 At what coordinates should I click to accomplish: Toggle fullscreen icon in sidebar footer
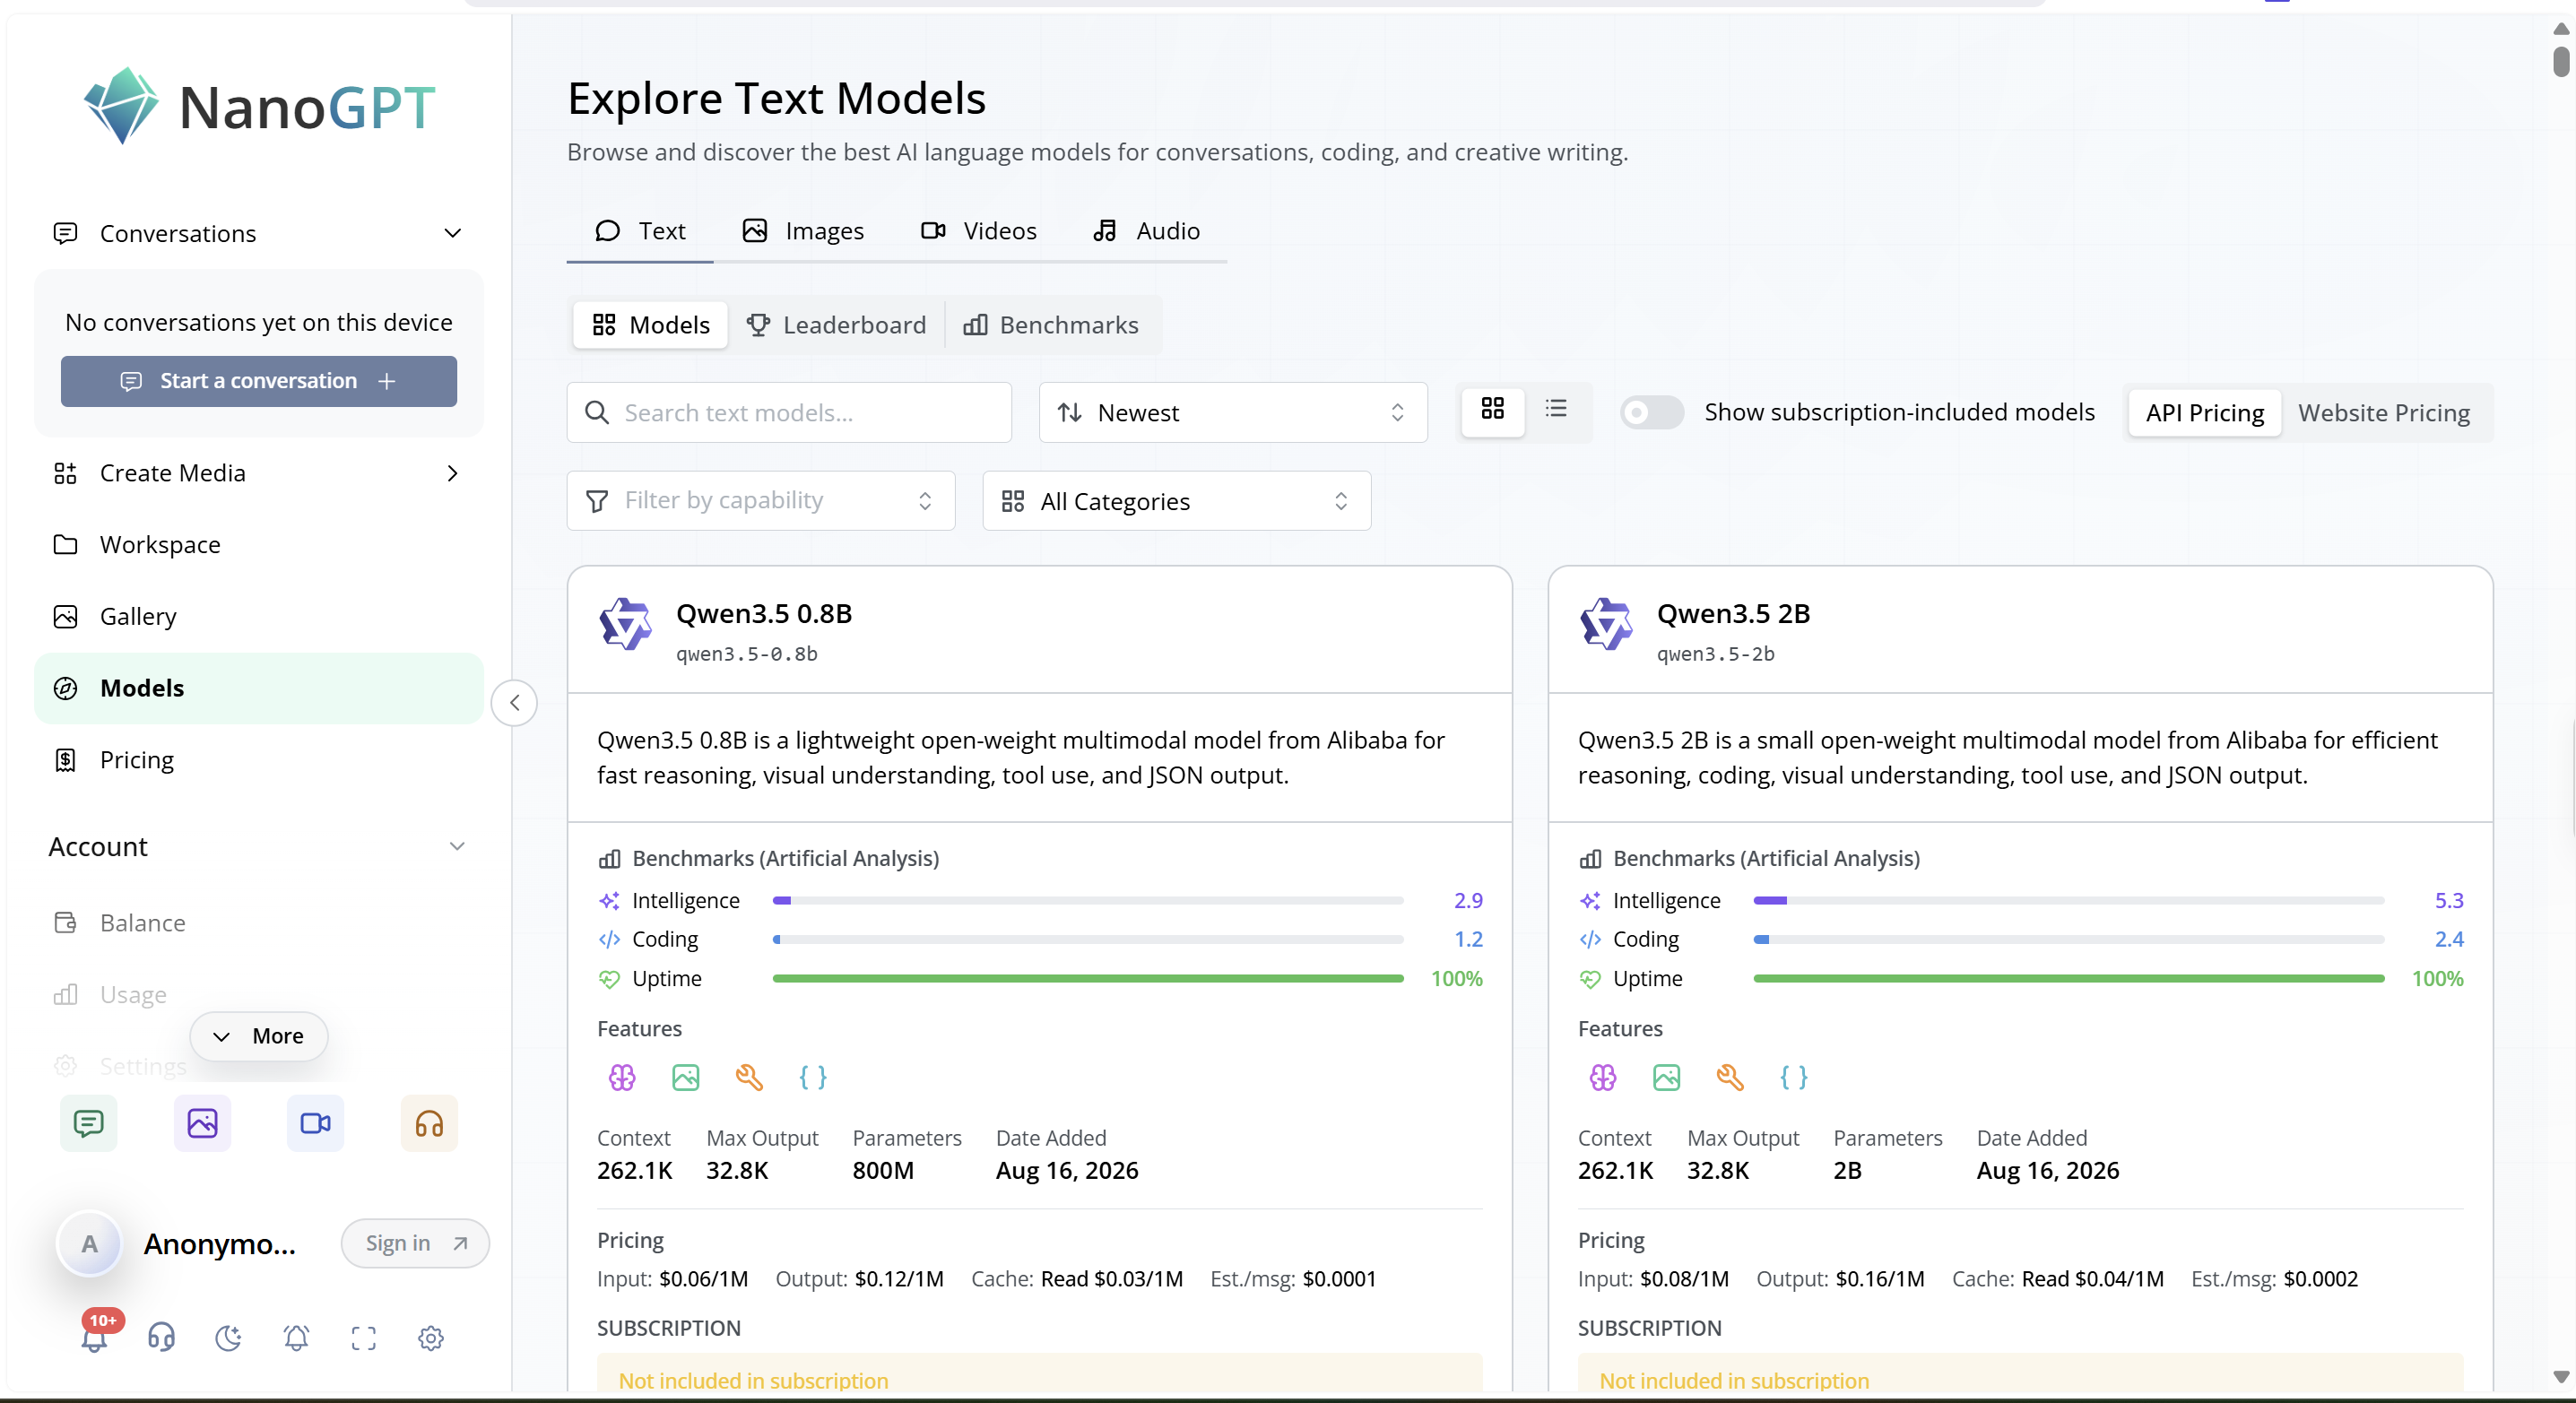pos(364,1337)
